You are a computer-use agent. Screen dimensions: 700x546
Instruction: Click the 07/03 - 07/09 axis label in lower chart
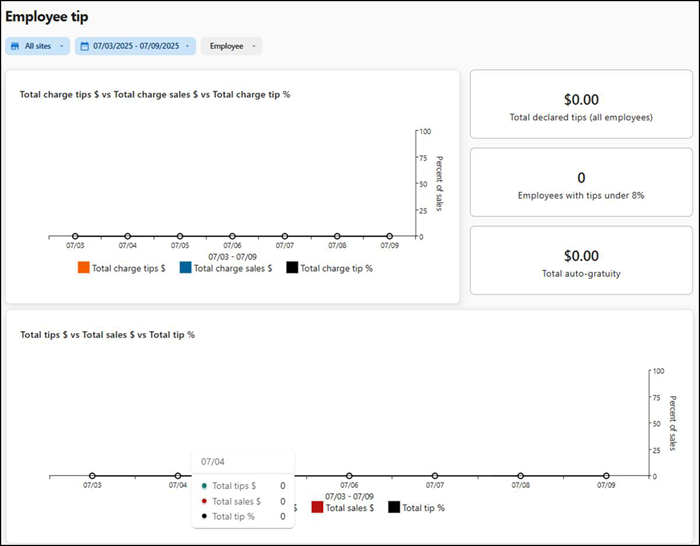click(x=349, y=496)
